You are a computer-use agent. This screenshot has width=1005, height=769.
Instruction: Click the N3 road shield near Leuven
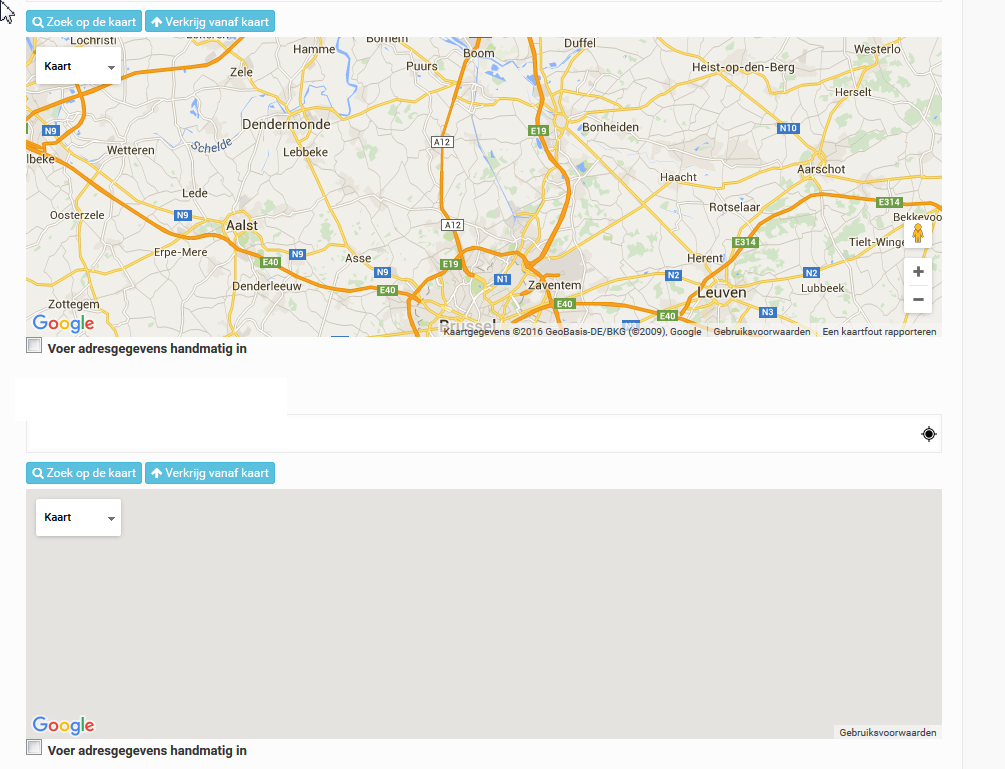767,312
